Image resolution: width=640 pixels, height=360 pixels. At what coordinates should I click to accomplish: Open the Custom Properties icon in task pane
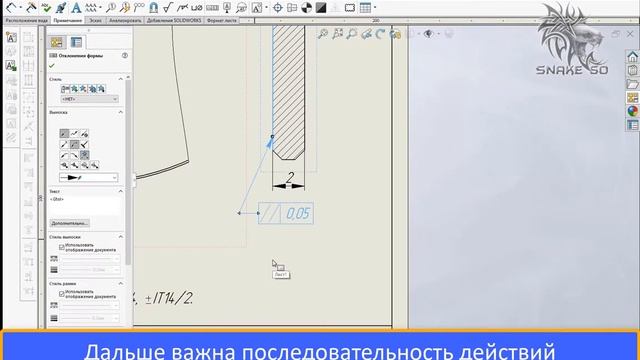632,125
